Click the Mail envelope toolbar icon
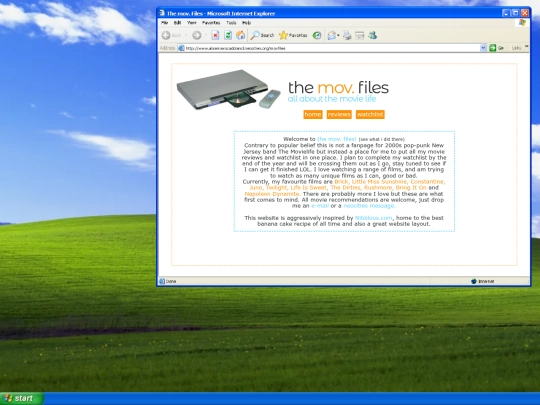The height and width of the screenshot is (405, 540). (x=331, y=35)
